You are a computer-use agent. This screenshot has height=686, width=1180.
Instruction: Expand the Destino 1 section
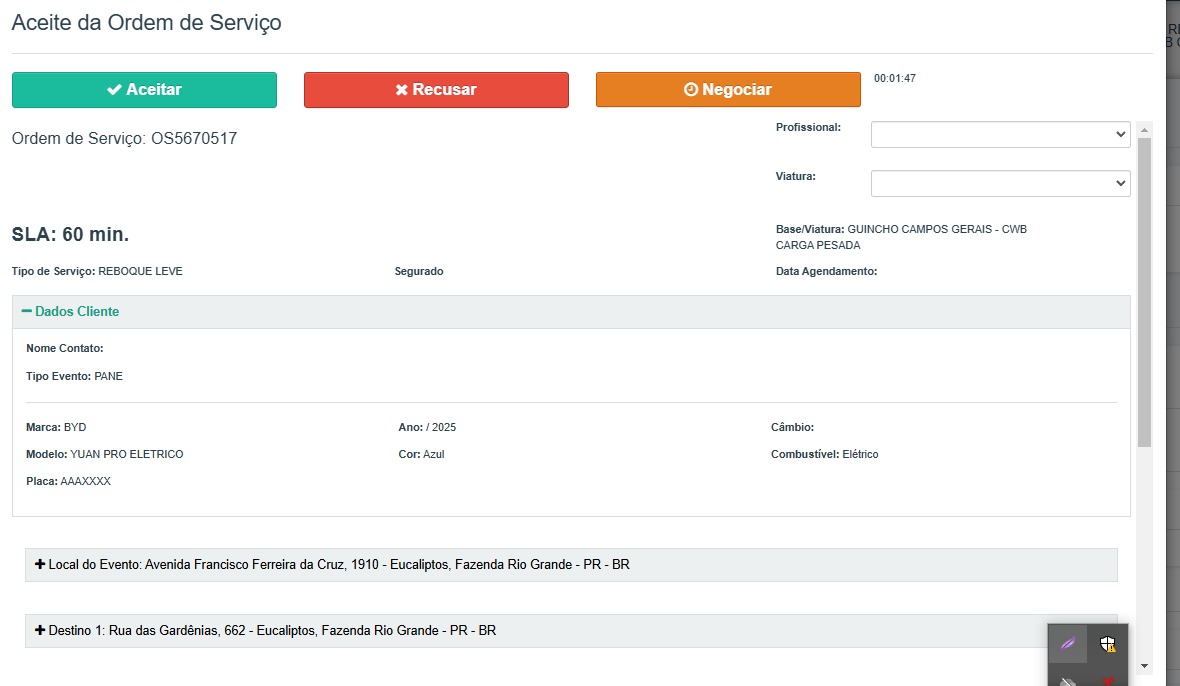coord(272,631)
